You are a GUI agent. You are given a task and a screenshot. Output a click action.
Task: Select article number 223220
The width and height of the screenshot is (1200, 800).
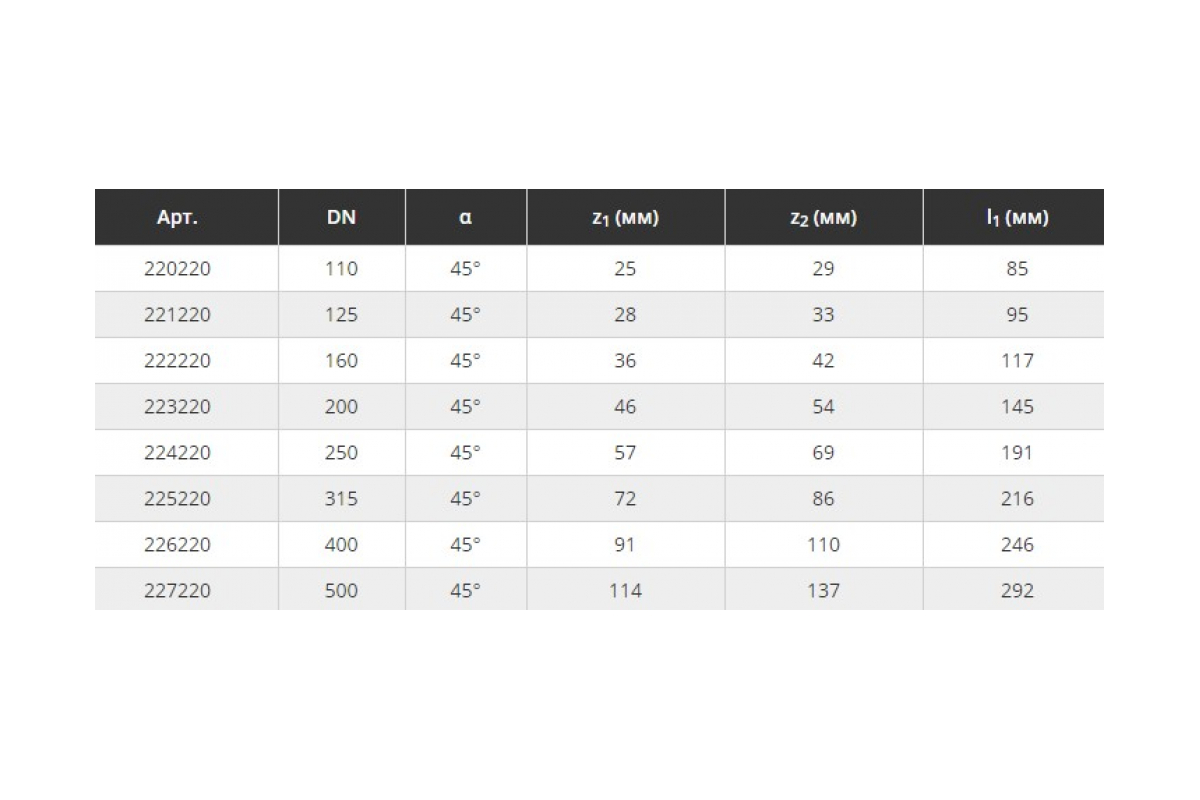coord(178,407)
